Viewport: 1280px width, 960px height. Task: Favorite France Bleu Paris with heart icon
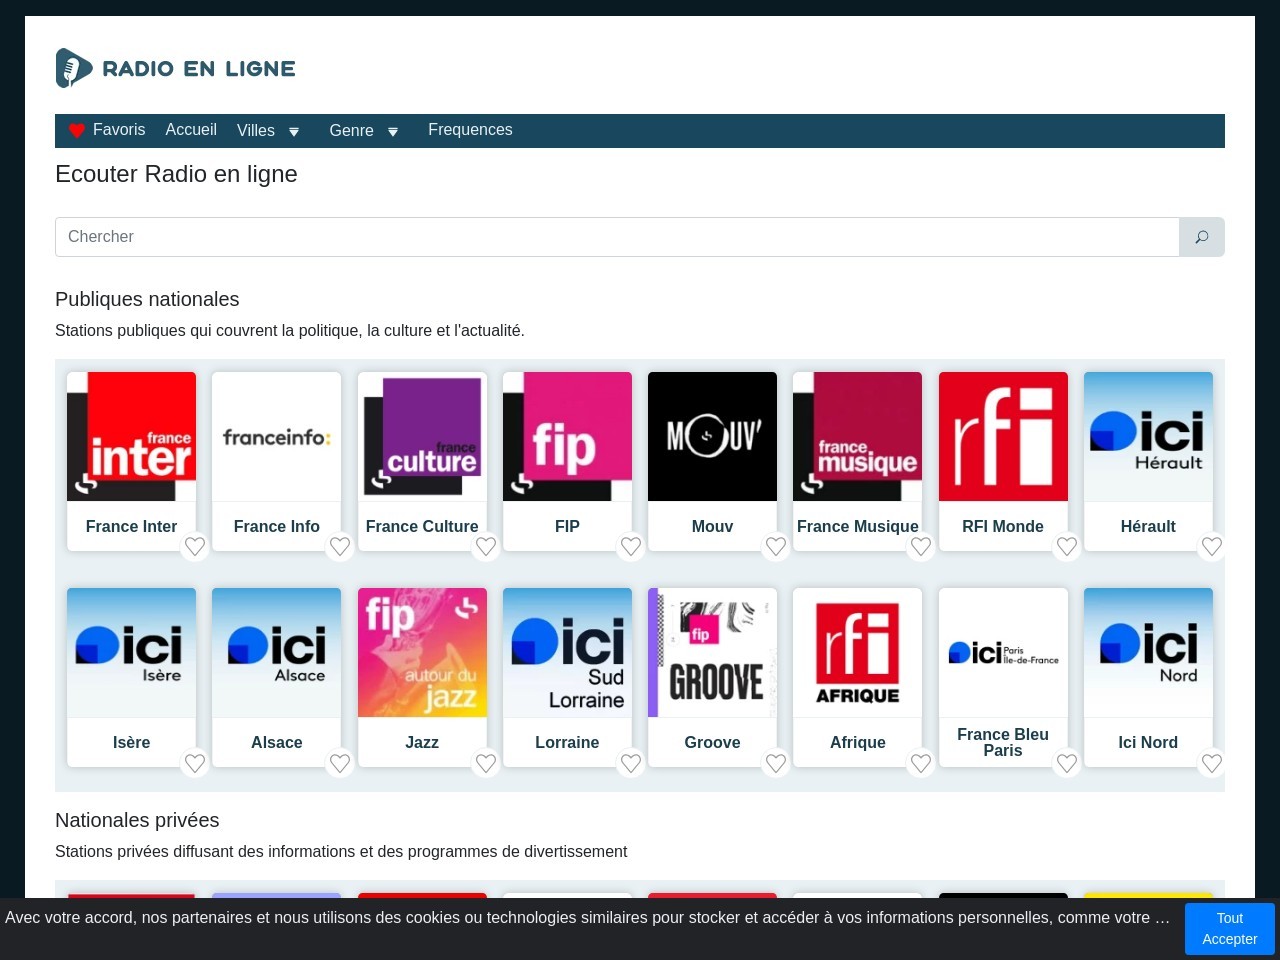click(1067, 763)
